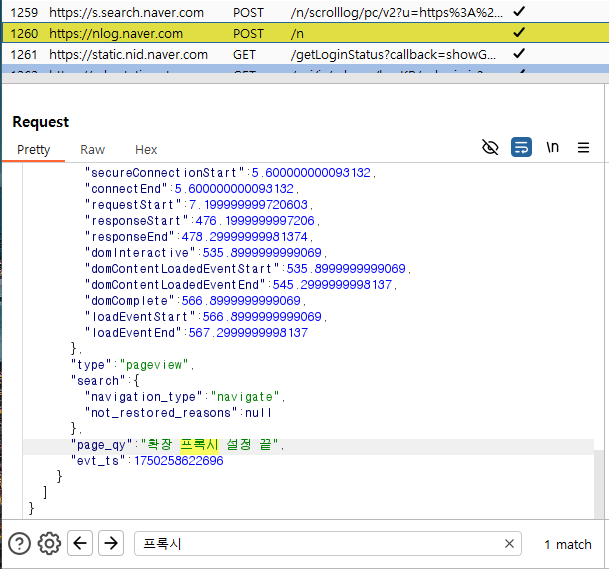The image size is (609, 569).
Task: Click the domComplete value
Action: pos(241,301)
